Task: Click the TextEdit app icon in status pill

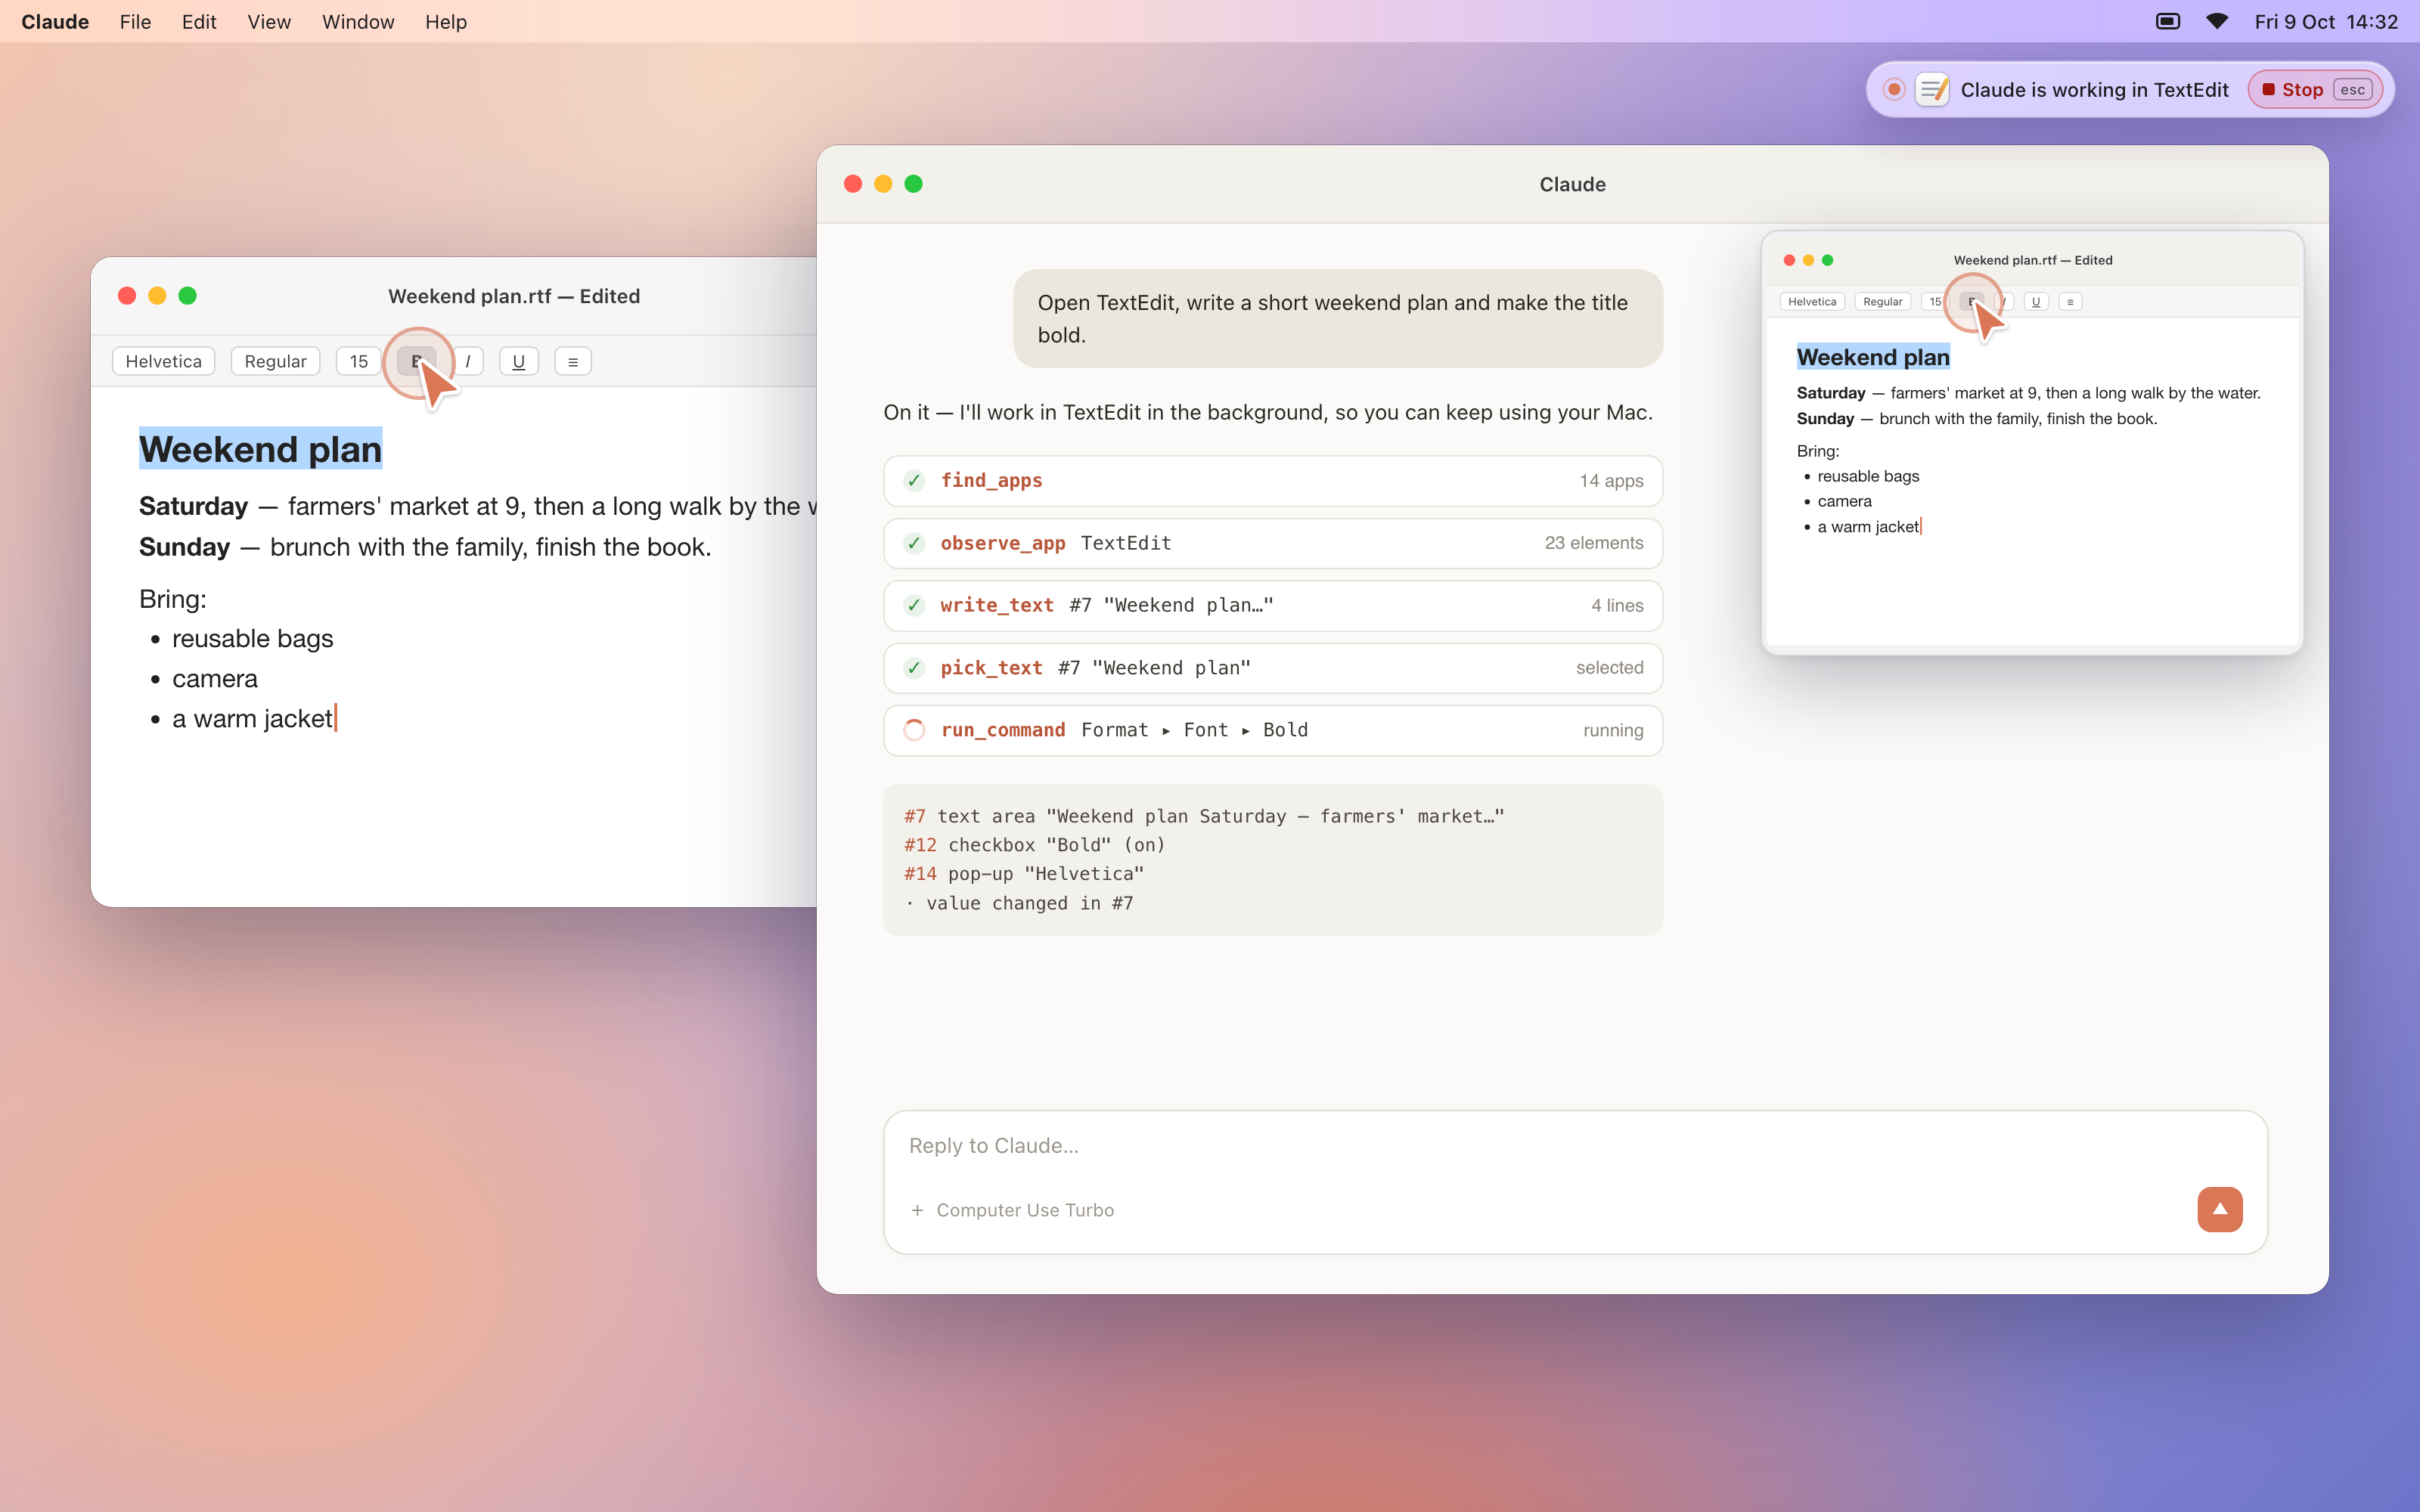Action: click(x=1933, y=90)
